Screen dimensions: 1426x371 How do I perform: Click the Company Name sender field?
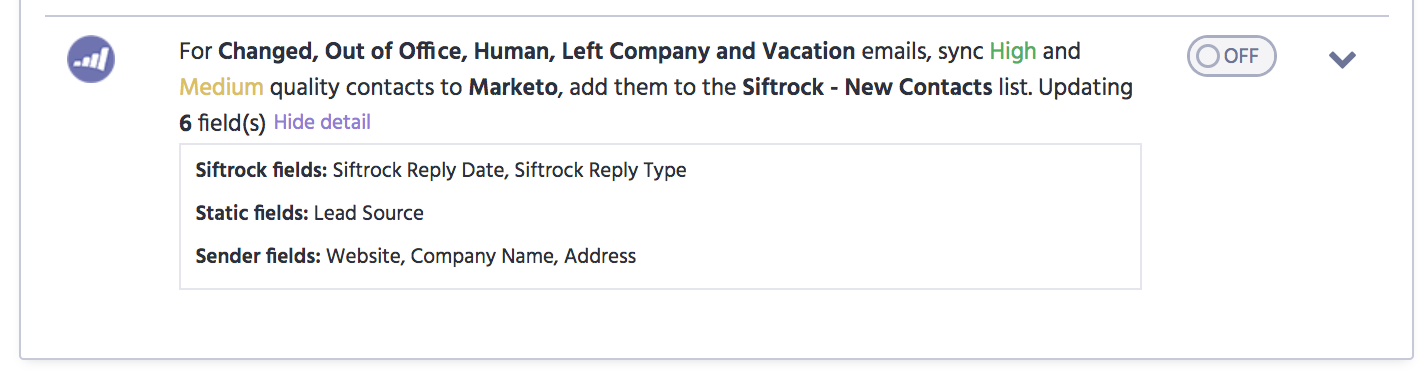click(x=483, y=256)
